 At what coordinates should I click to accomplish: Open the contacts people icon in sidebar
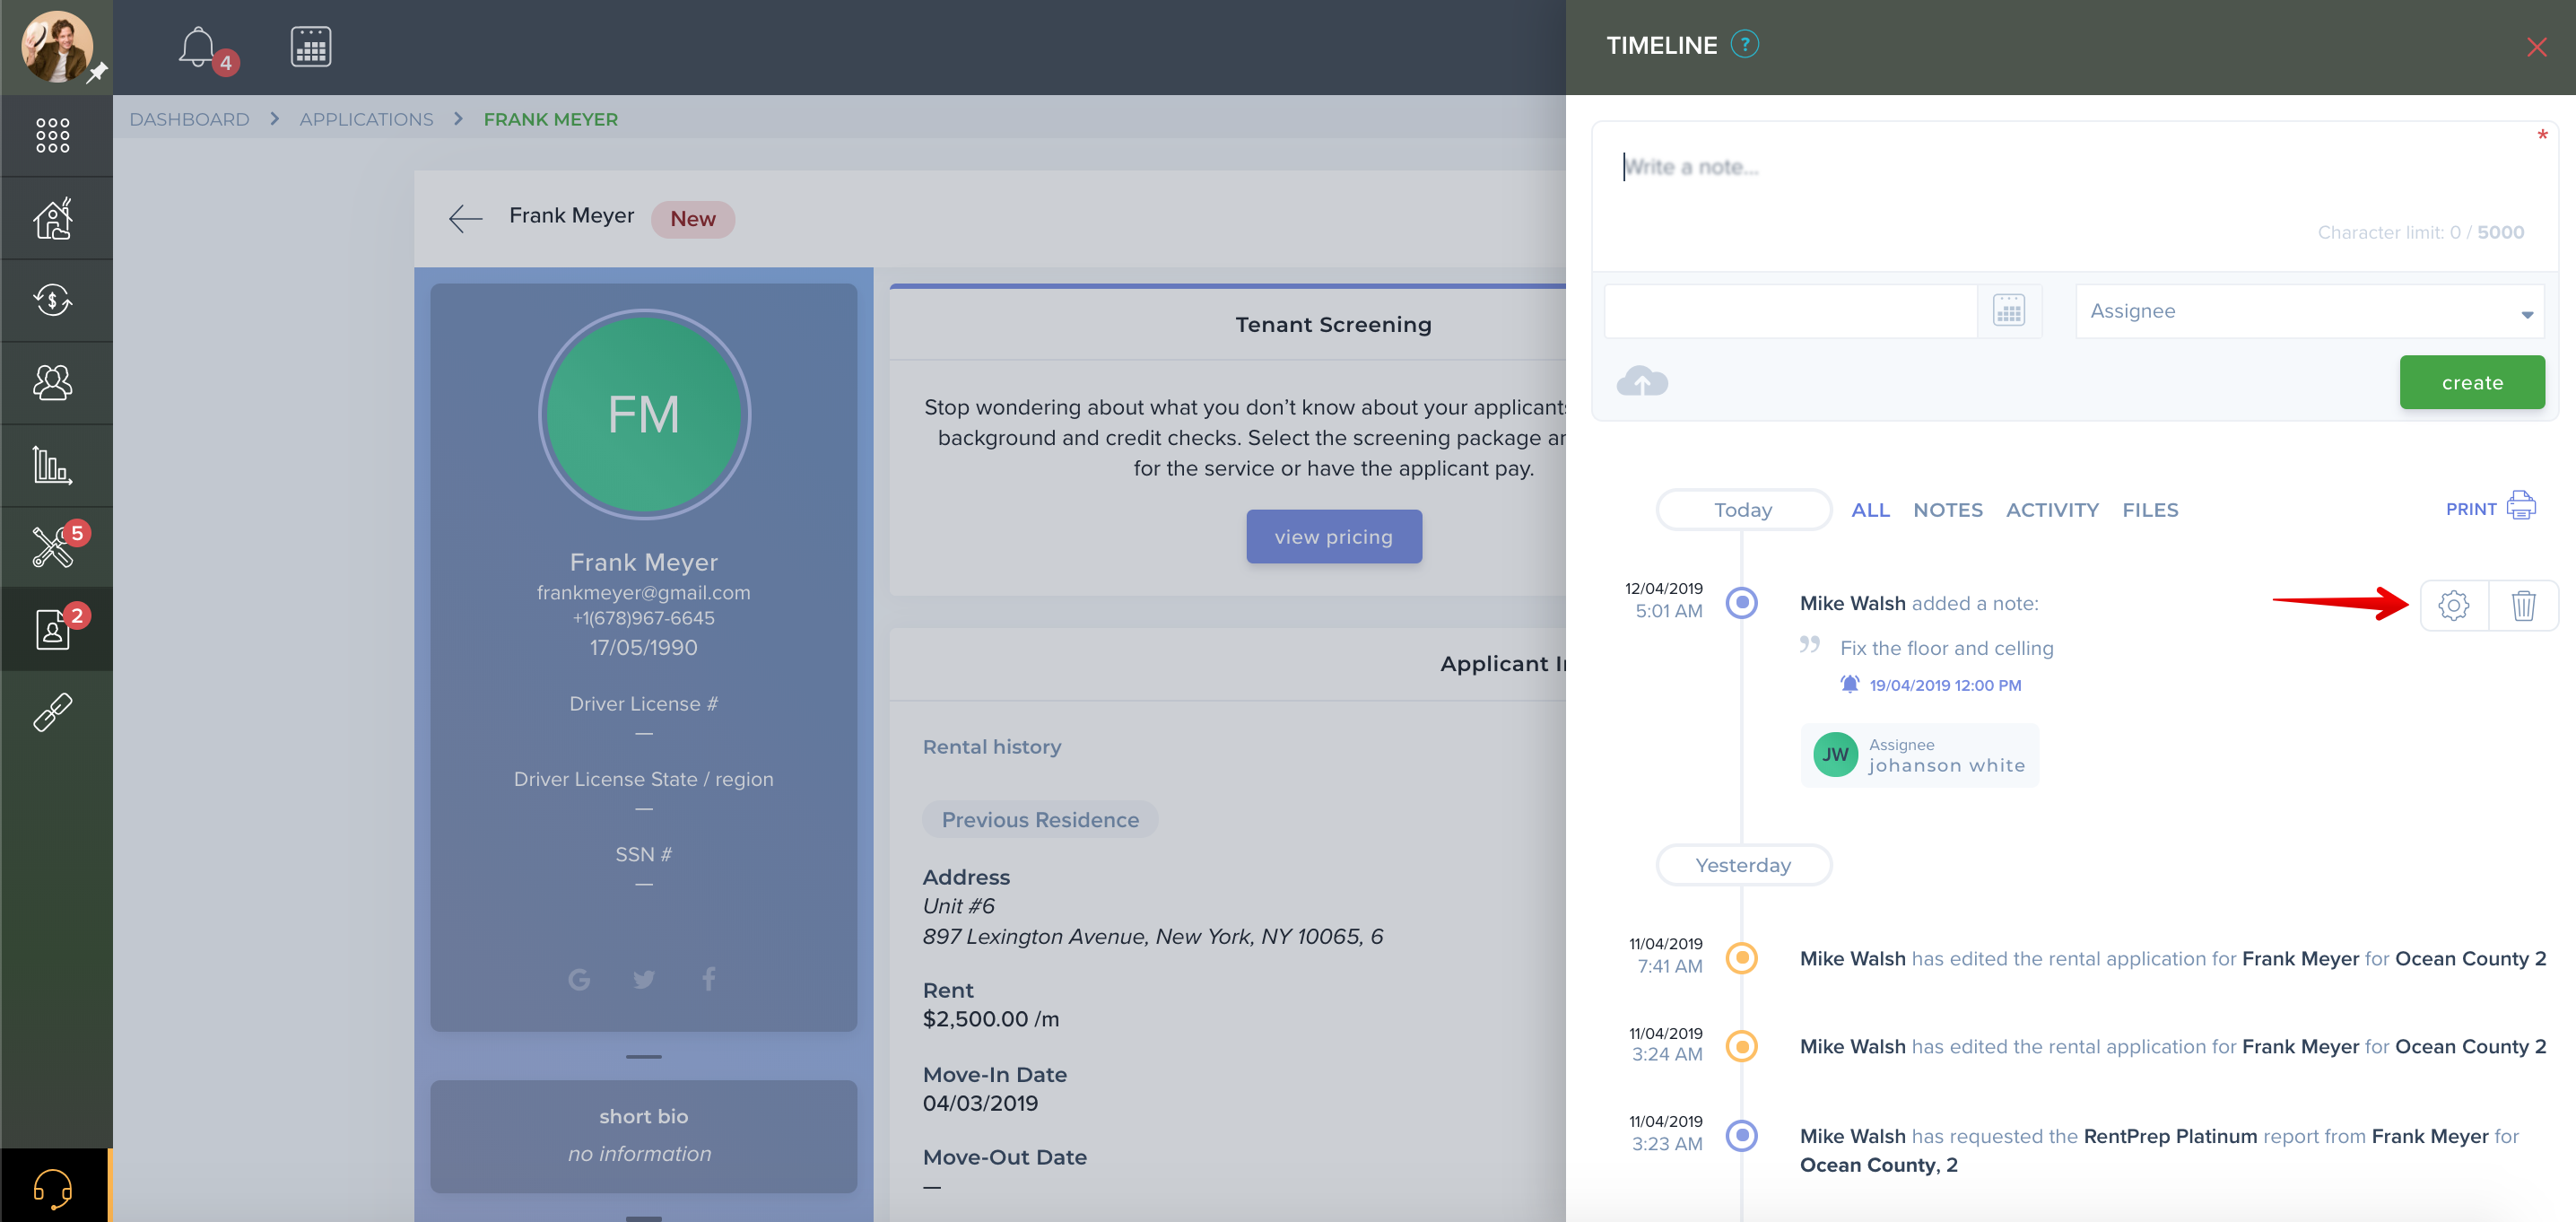[53, 382]
